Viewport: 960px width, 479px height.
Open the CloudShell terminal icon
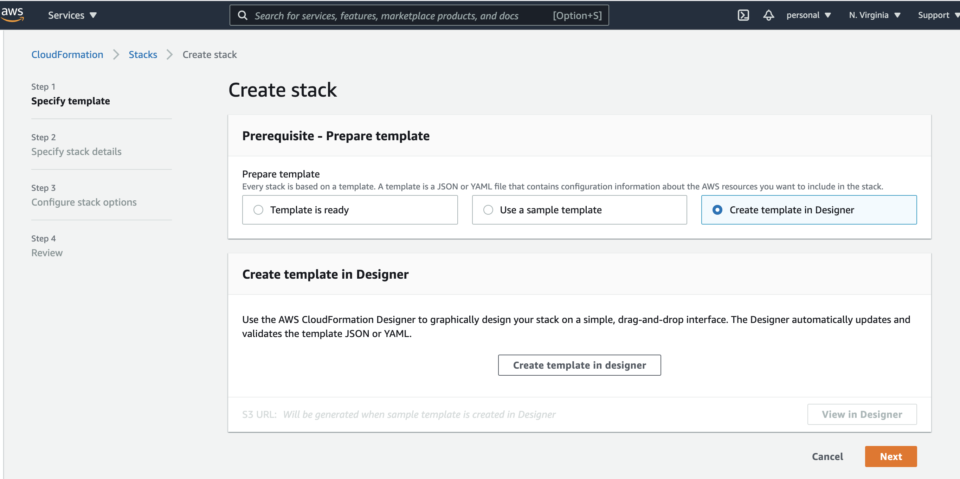click(x=743, y=15)
